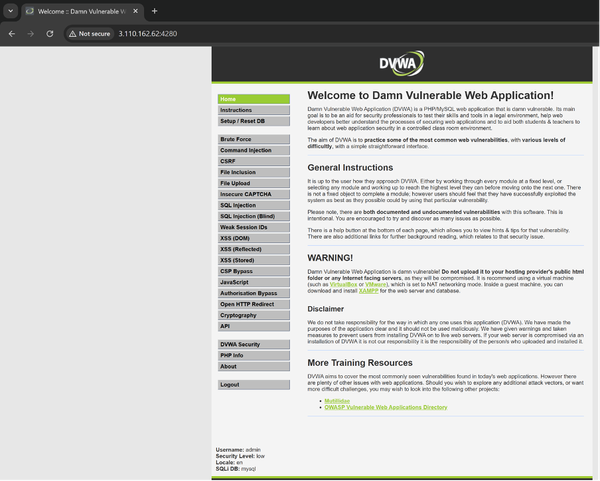Open the SQL Injection menu item
Screen dimensions: 600x481
(238, 205)
